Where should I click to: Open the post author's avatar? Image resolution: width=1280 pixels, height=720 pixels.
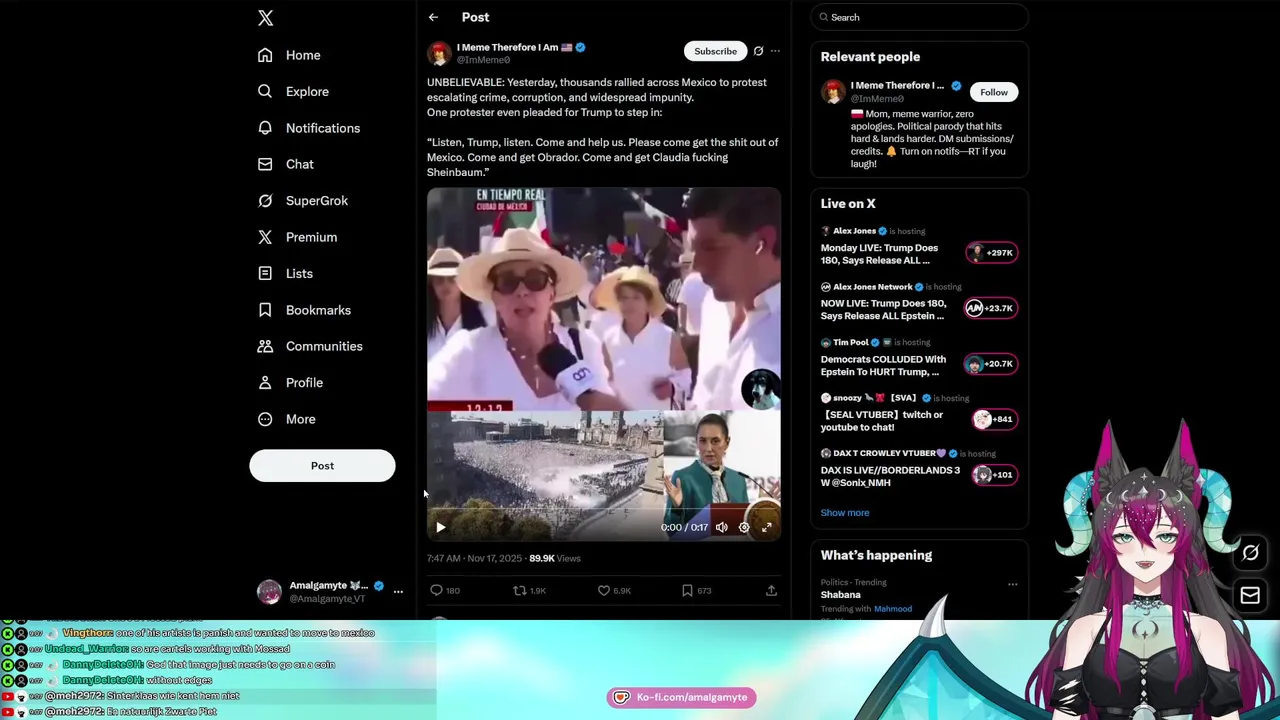[439, 53]
